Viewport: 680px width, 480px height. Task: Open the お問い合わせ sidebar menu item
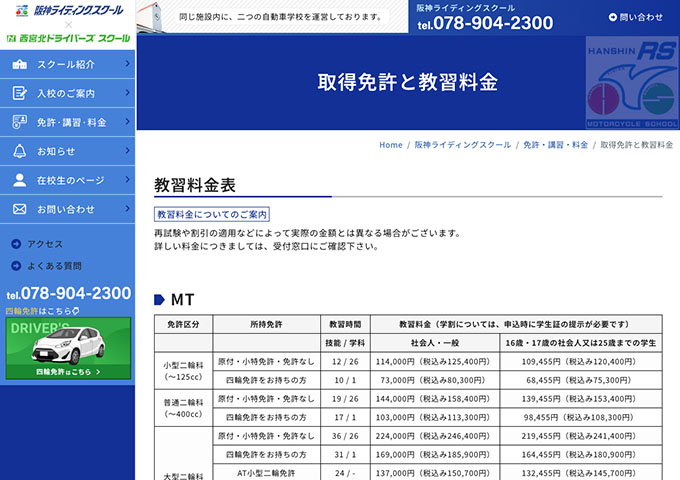coord(67,209)
